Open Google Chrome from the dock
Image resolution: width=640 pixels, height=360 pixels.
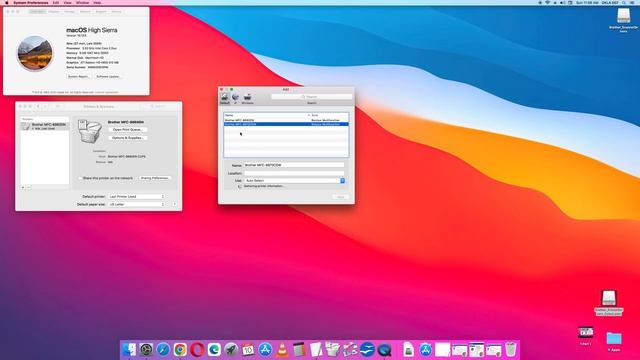[180, 349]
